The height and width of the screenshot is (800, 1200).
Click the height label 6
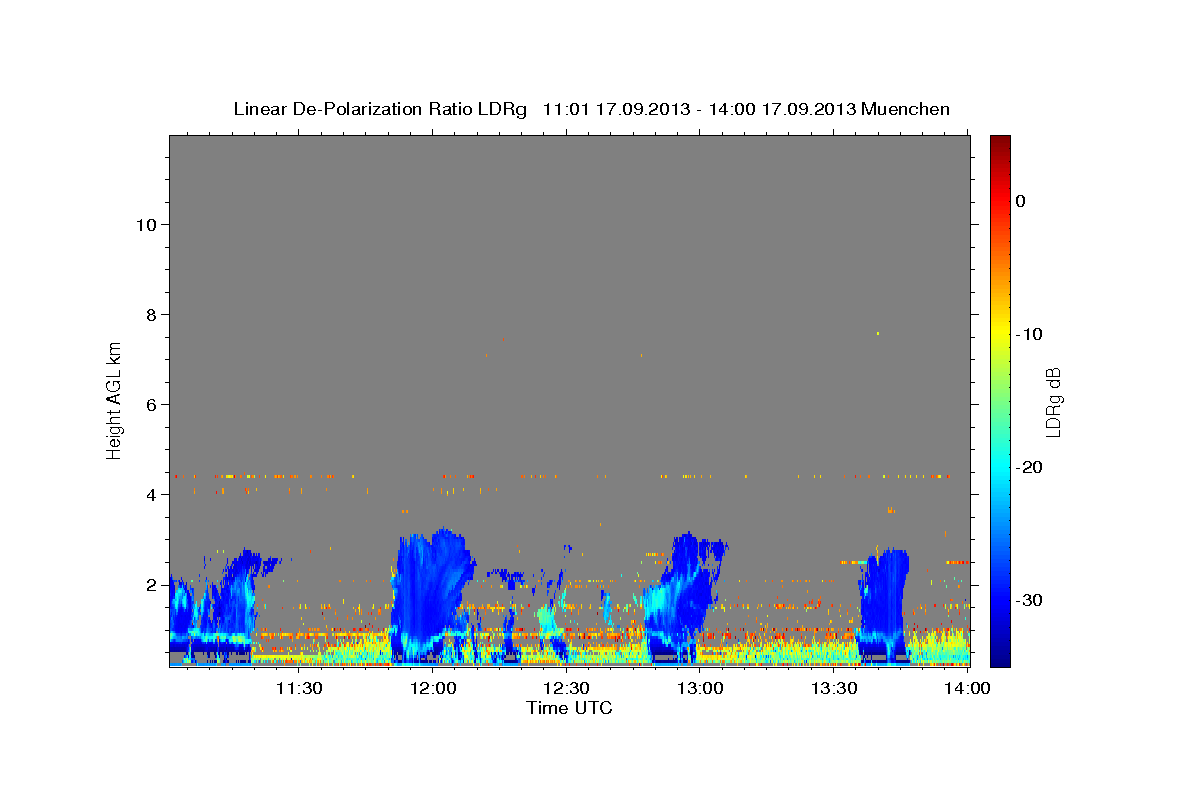point(151,404)
